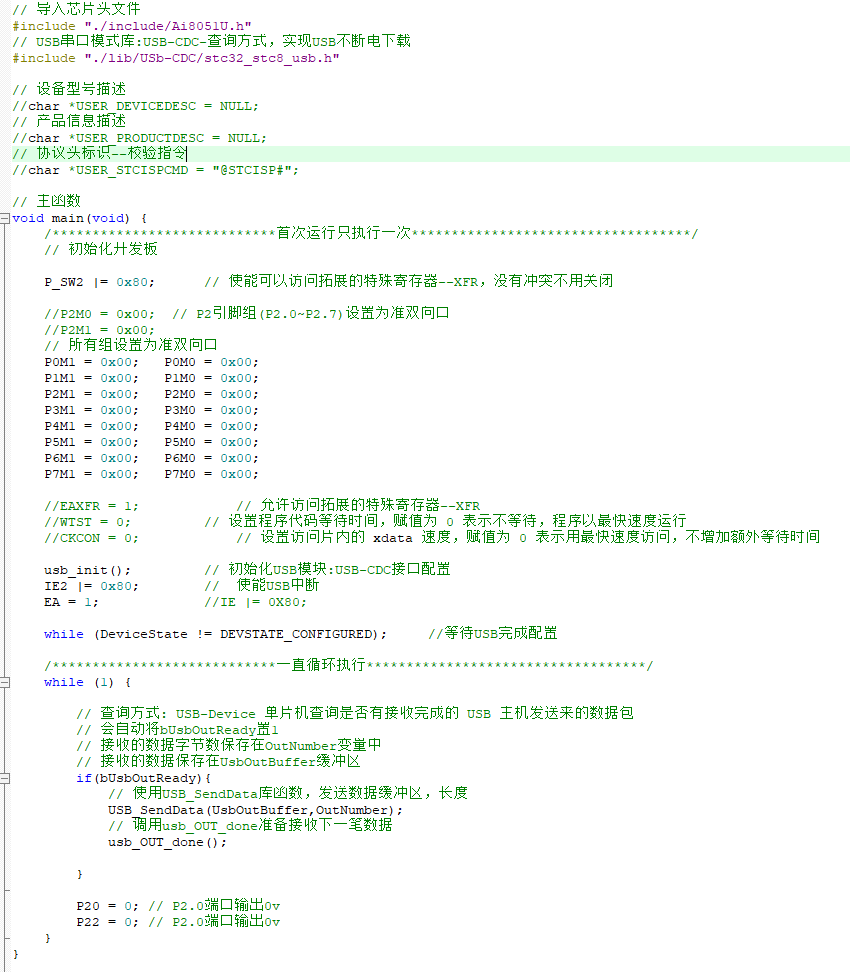The image size is (850, 972).
Task: Click the commented //WTST = 0 line
Action: pyautogui.click(x=87, y=523)
